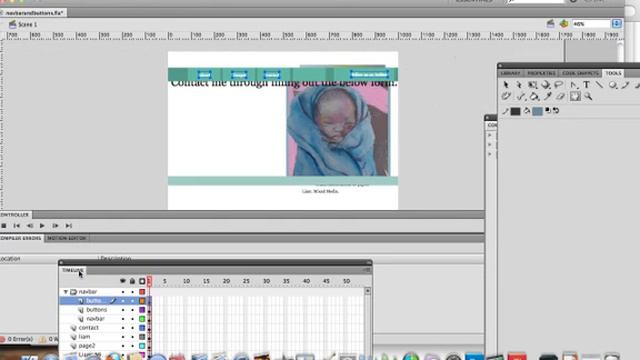Select the baby painting image on stage
640x360 pixels.
pyautogui.click(x=338, y=131)
